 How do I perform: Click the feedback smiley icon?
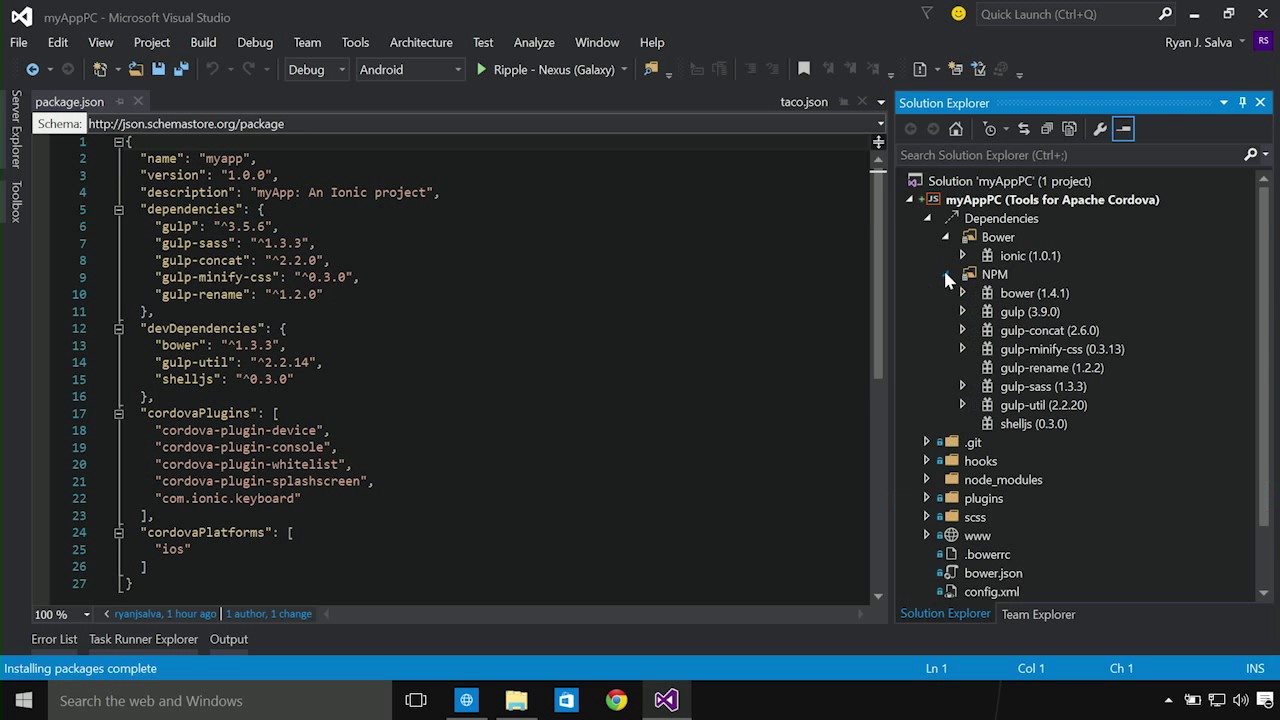pyautogui.click(x=959, y=14)
